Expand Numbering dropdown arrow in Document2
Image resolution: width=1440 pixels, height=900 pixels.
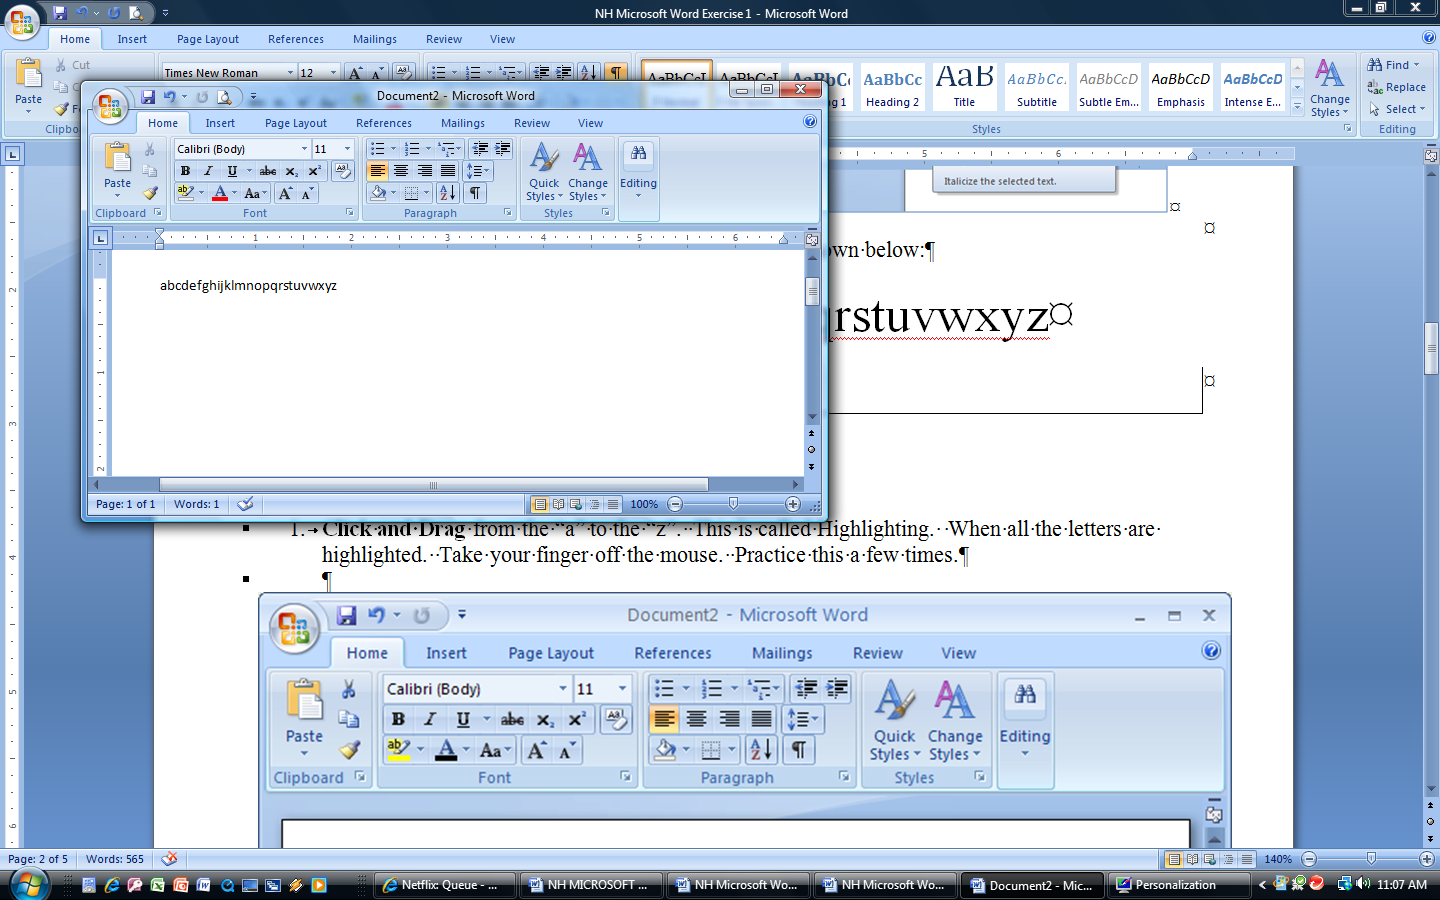(x=428, y=149)
